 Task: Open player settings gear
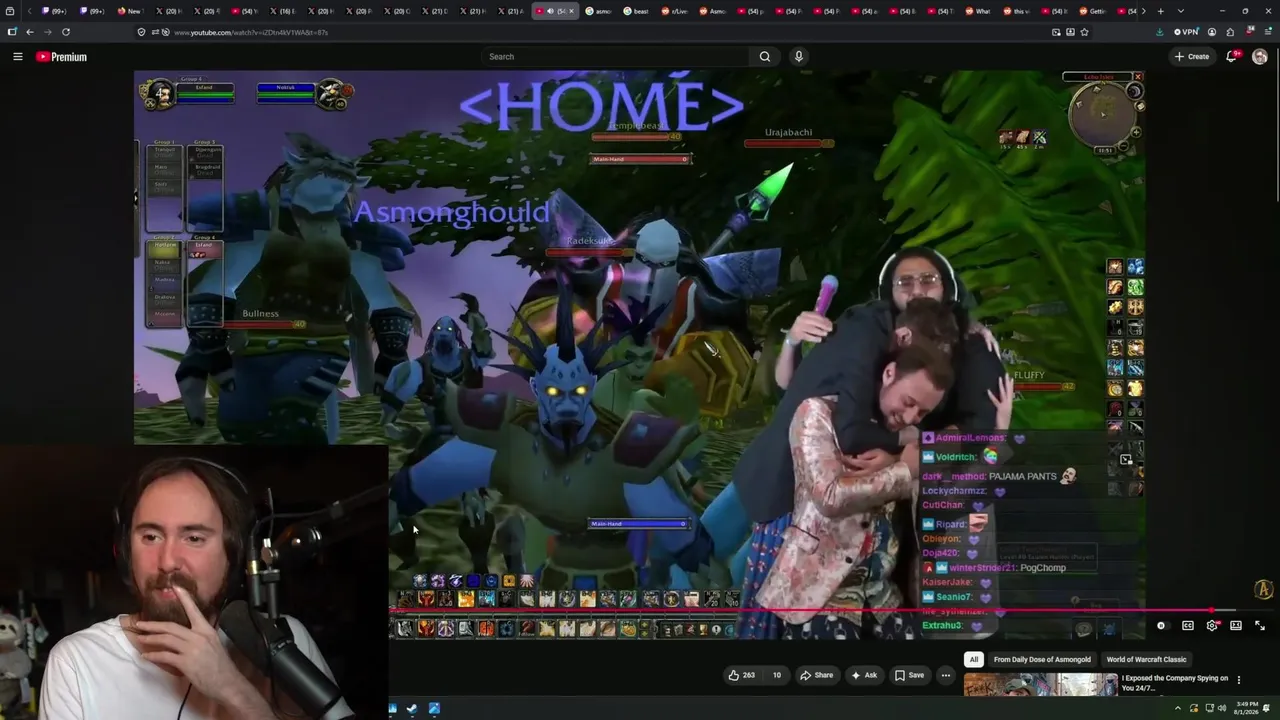pos(1212,626)
